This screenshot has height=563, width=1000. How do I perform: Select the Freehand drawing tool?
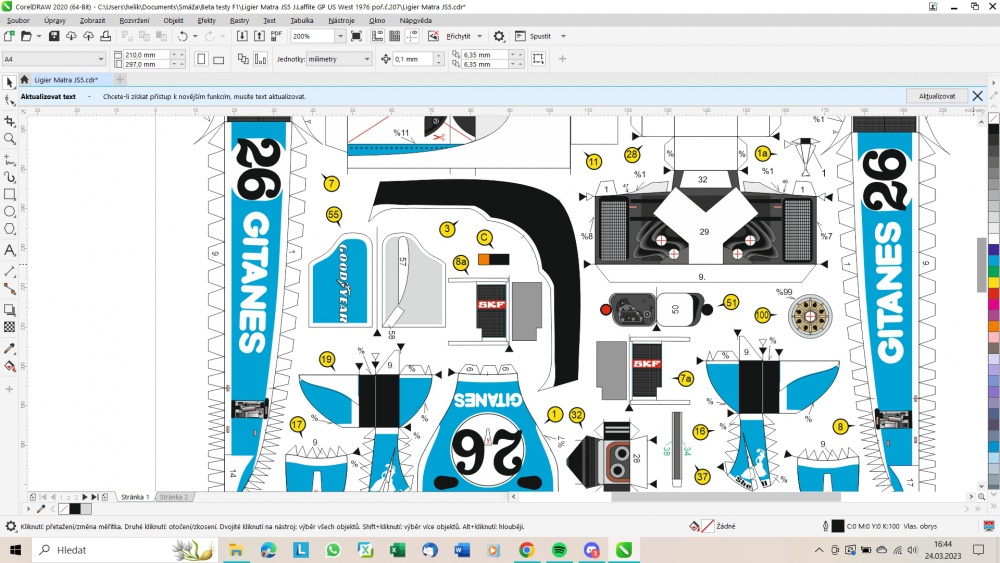10,159
